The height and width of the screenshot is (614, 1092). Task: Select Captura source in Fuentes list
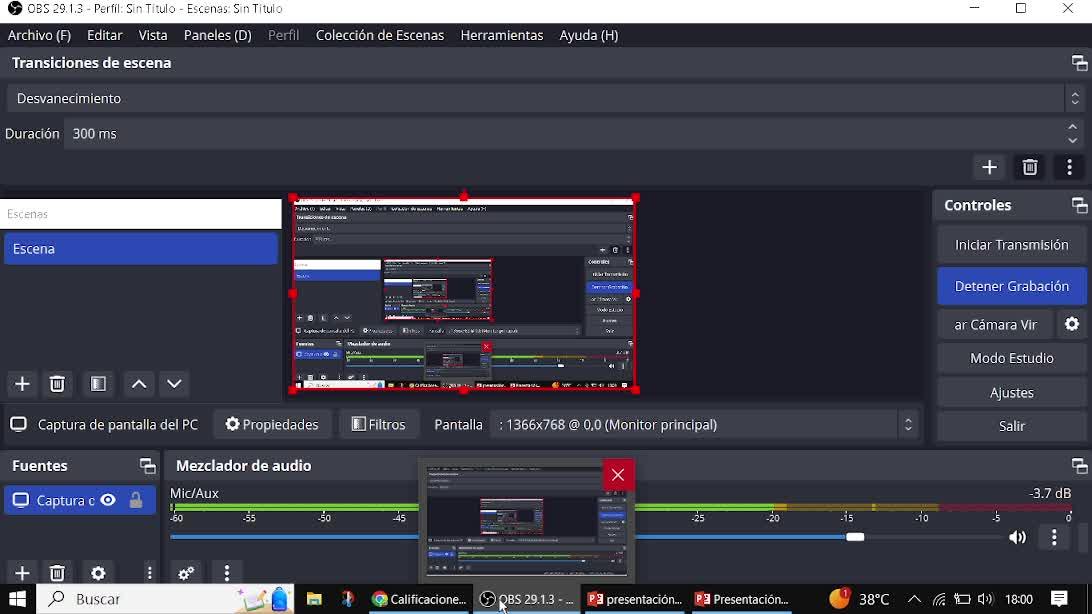(x=80, y=501)
